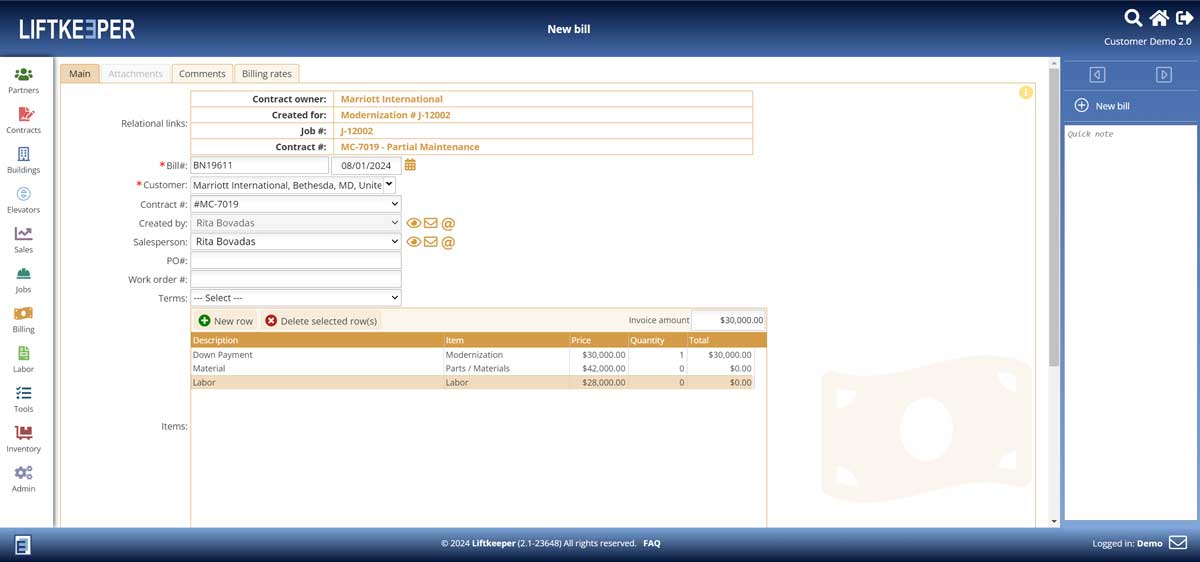
Task: Click the PO# input field
Action: (296, 260)
